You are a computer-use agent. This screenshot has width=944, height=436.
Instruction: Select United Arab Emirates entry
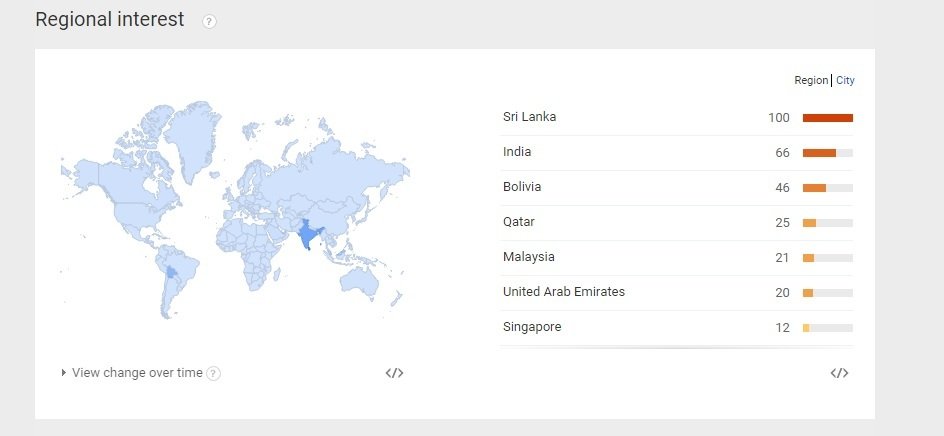pyautogui.click(x=563, y=292)
